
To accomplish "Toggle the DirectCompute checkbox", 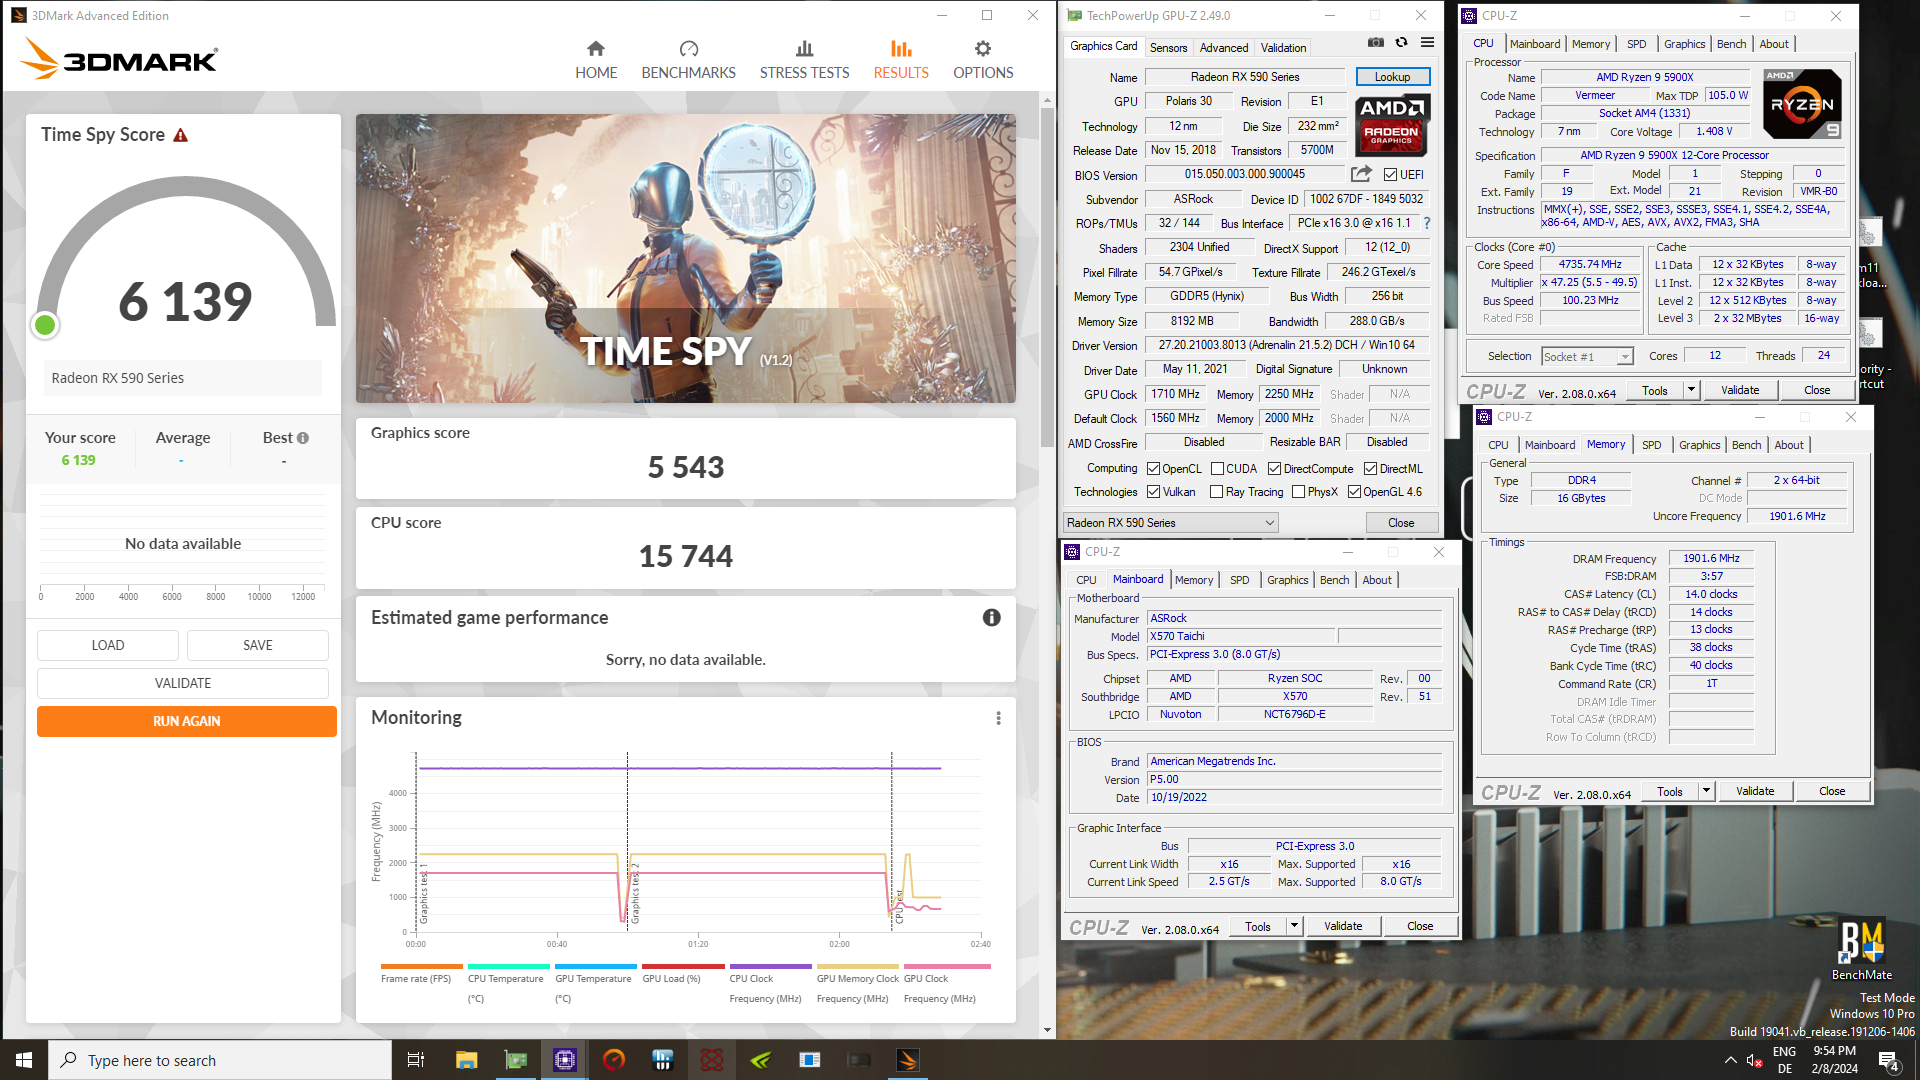I will click(x=1275, y=469).
